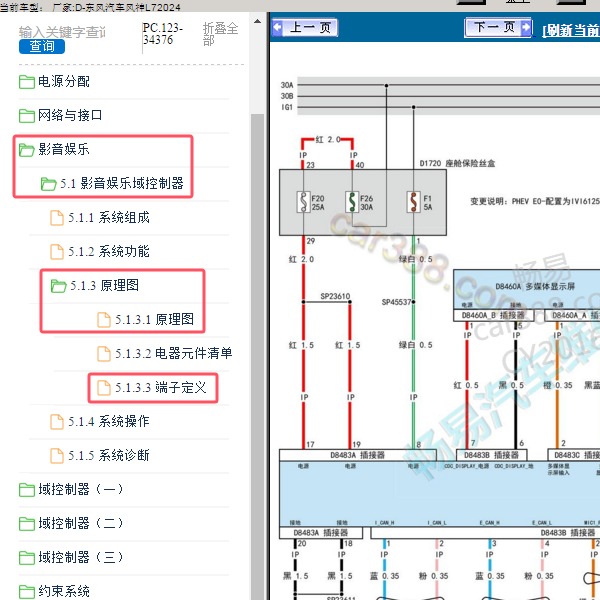Click the right arrow icon on 下一页
The height and width of the screenshot is (600, 600).
[x=526, y=27]
